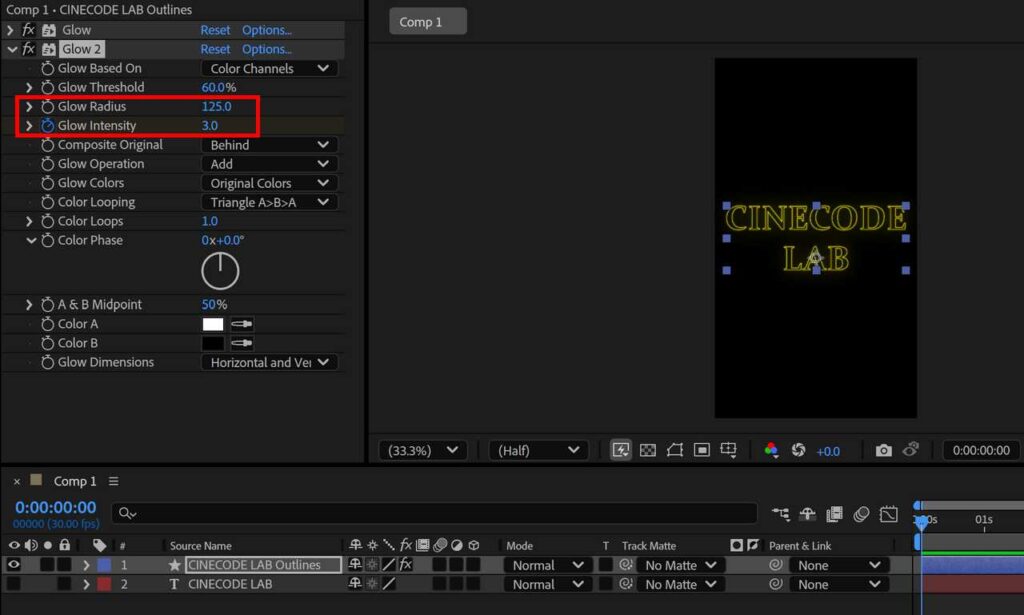1024x615 pixels.
Task: Open grid and guide options
Action: [728, 450]
